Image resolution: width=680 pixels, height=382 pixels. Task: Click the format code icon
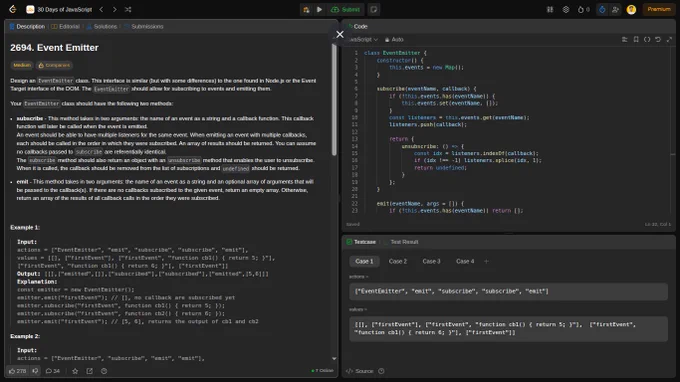[x=624, y=39]
